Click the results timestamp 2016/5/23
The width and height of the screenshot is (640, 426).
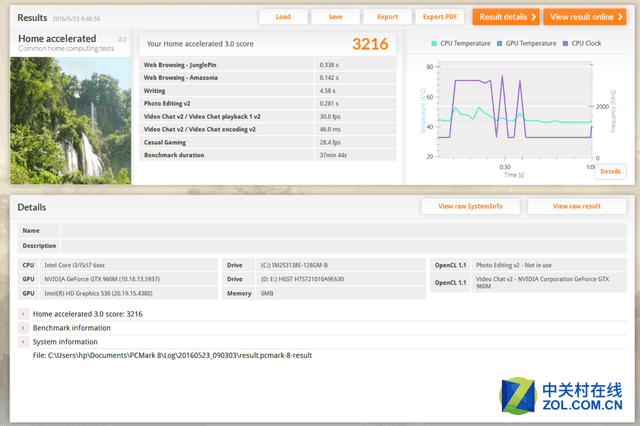(76, 19)
